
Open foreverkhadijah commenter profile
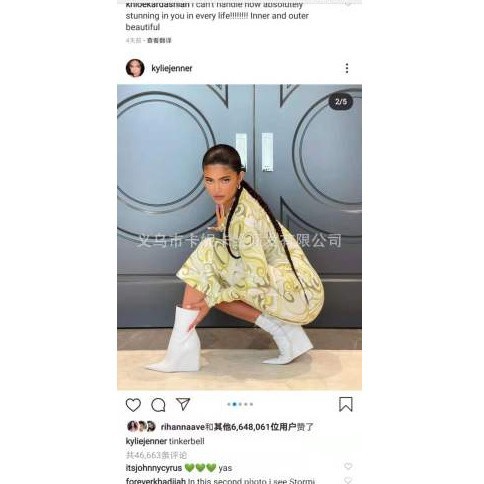click(x=156, y=481)
